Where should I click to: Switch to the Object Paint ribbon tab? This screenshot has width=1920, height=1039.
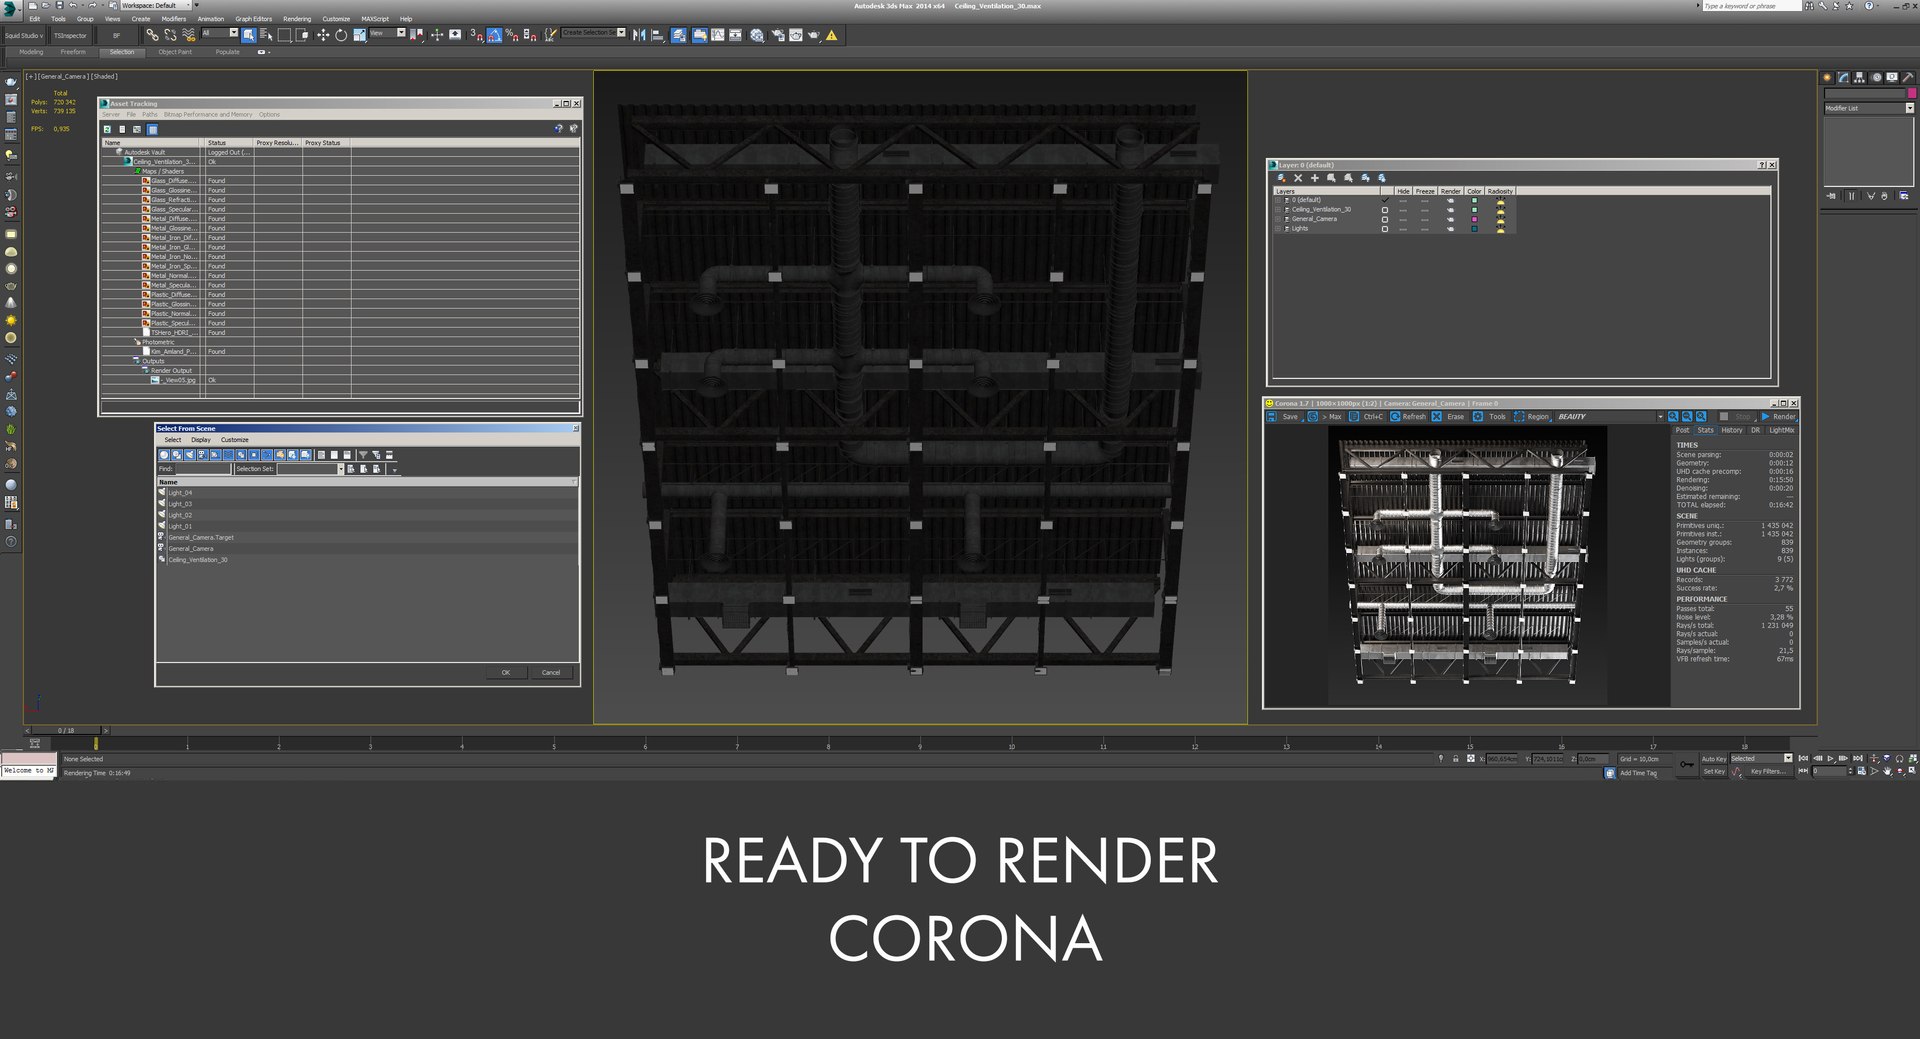coord(175,52)
